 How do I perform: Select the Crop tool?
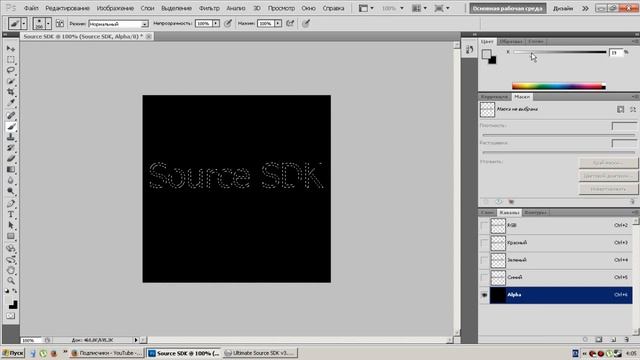point(11,92)
